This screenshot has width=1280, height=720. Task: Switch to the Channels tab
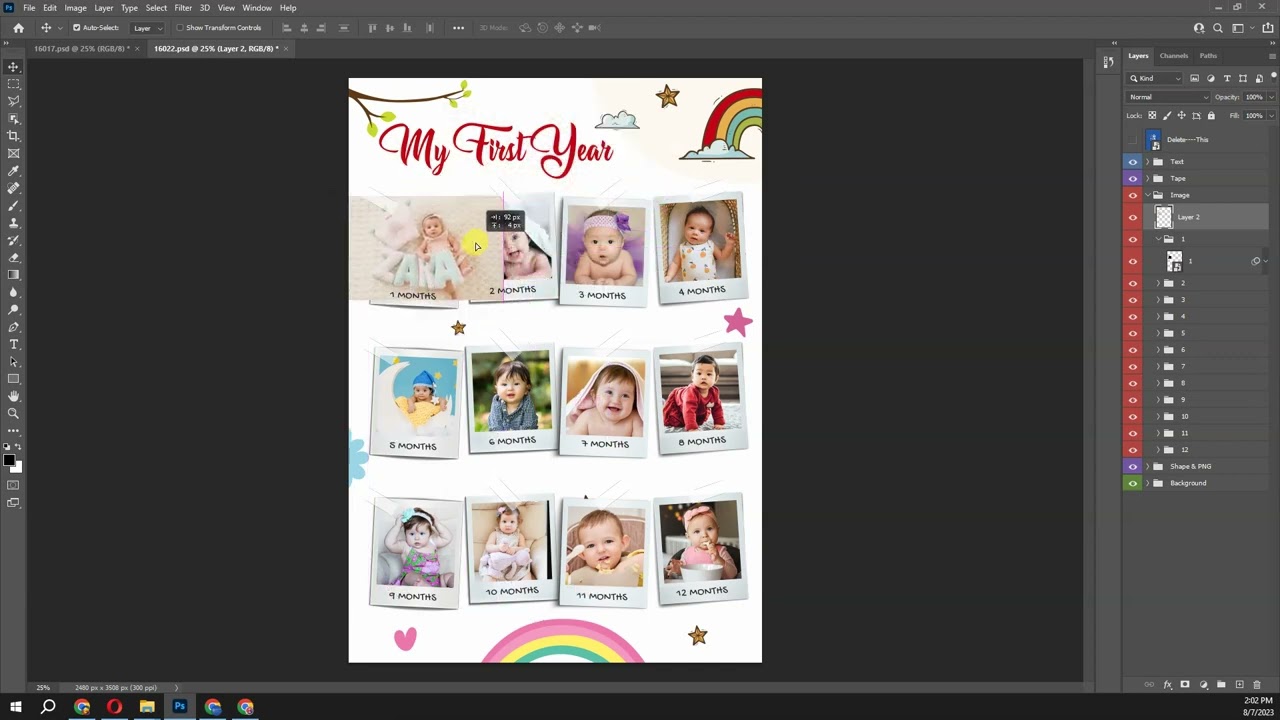coord(1174,56)
